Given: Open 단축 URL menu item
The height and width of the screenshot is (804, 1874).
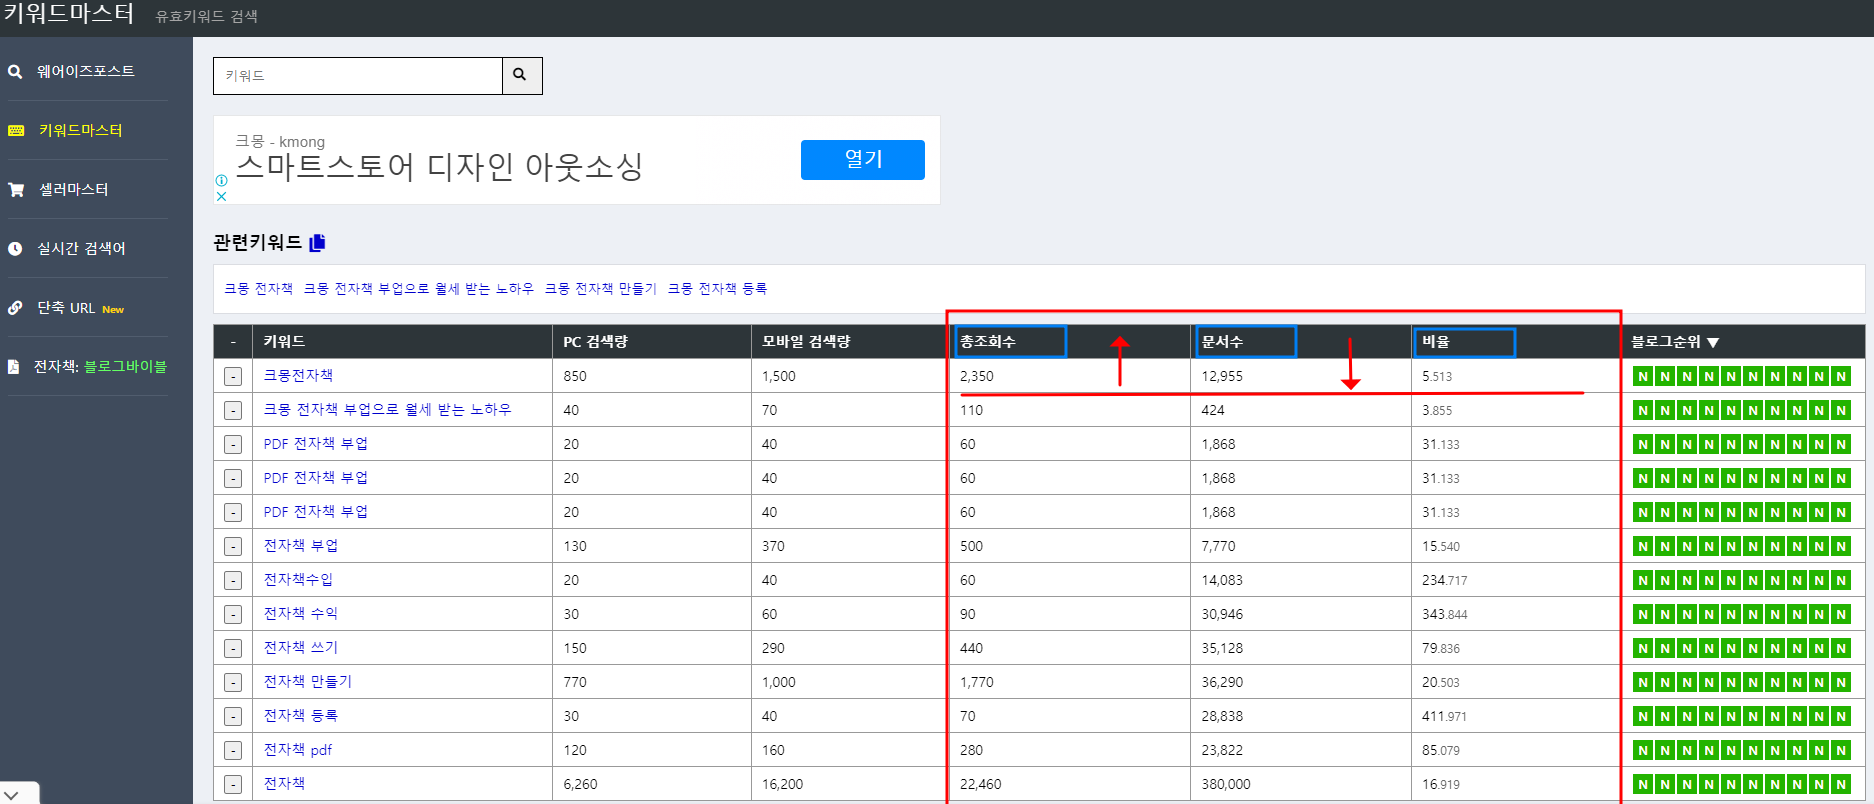Looking at the screenshot, I should click(x=66, y=308).
